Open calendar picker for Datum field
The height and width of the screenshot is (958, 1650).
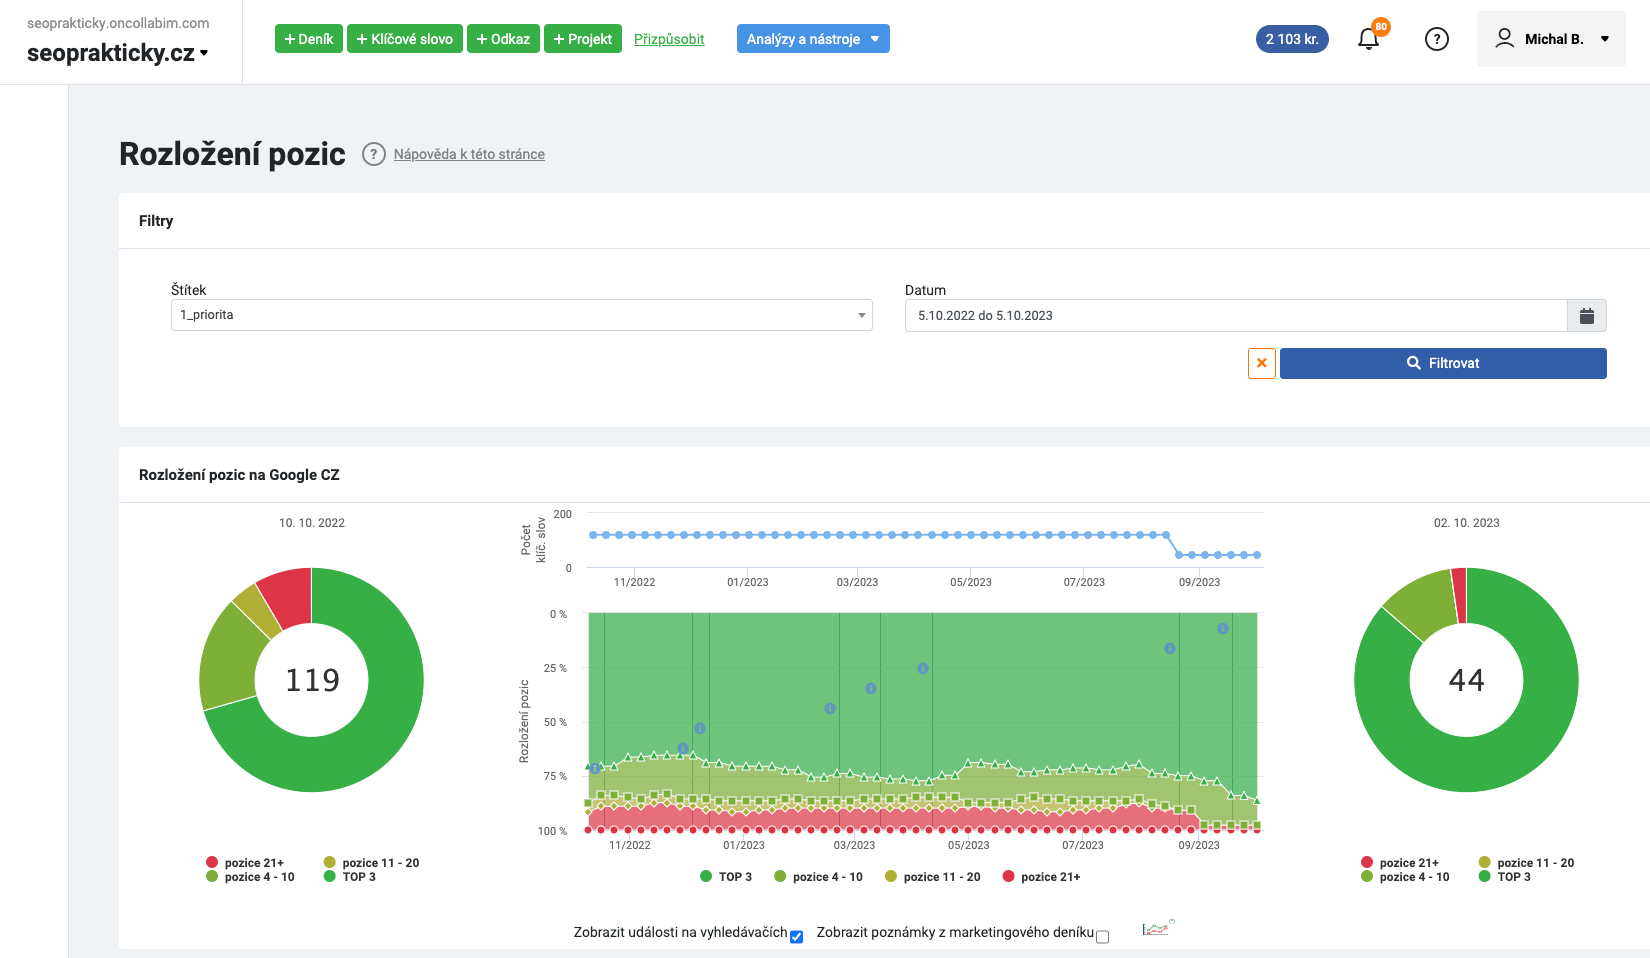tap(1587, 316)
